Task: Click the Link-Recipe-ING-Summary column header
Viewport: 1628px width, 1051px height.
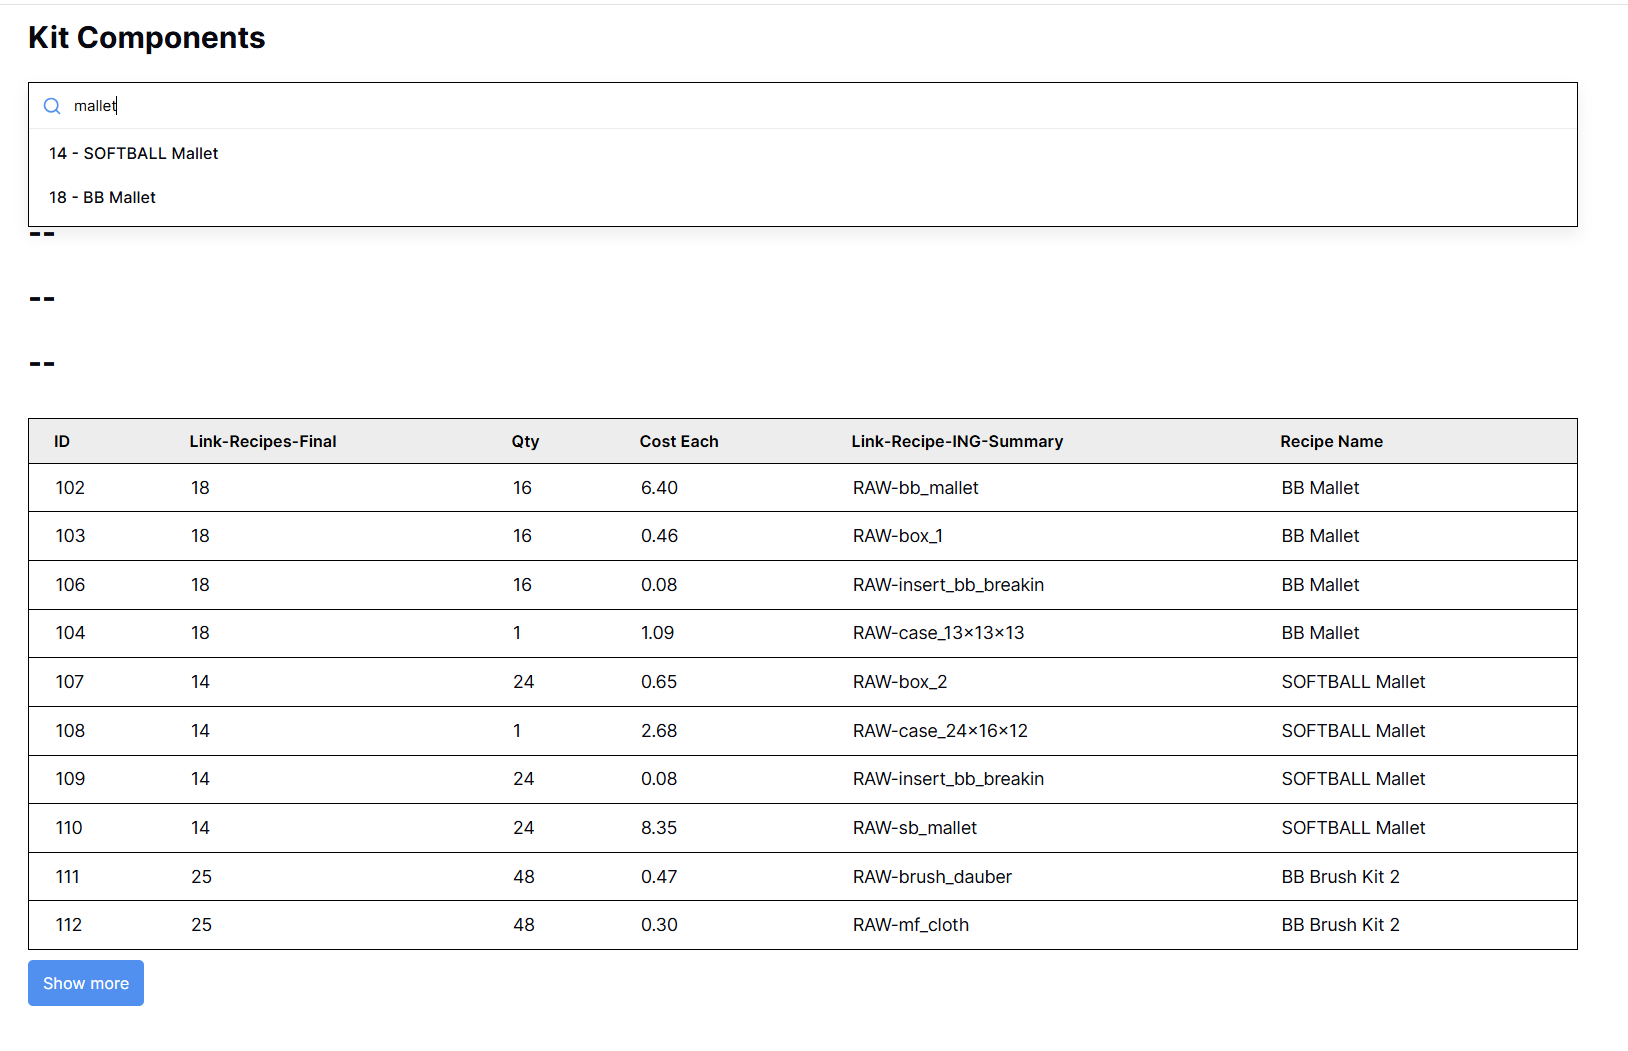Action: pyautogui.click(x=957, y=441)
